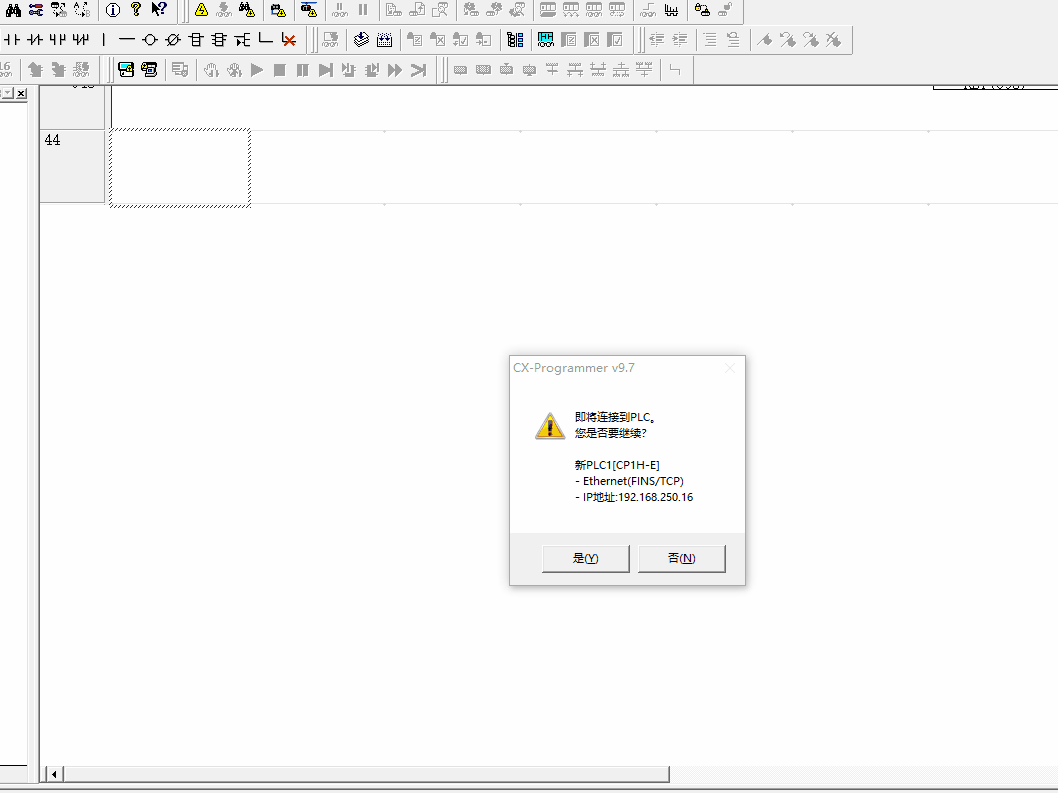The height and width of the screenshot is (793, 1058).
Task: Select the New Horizontal line tool
Action: pos(126,40)
